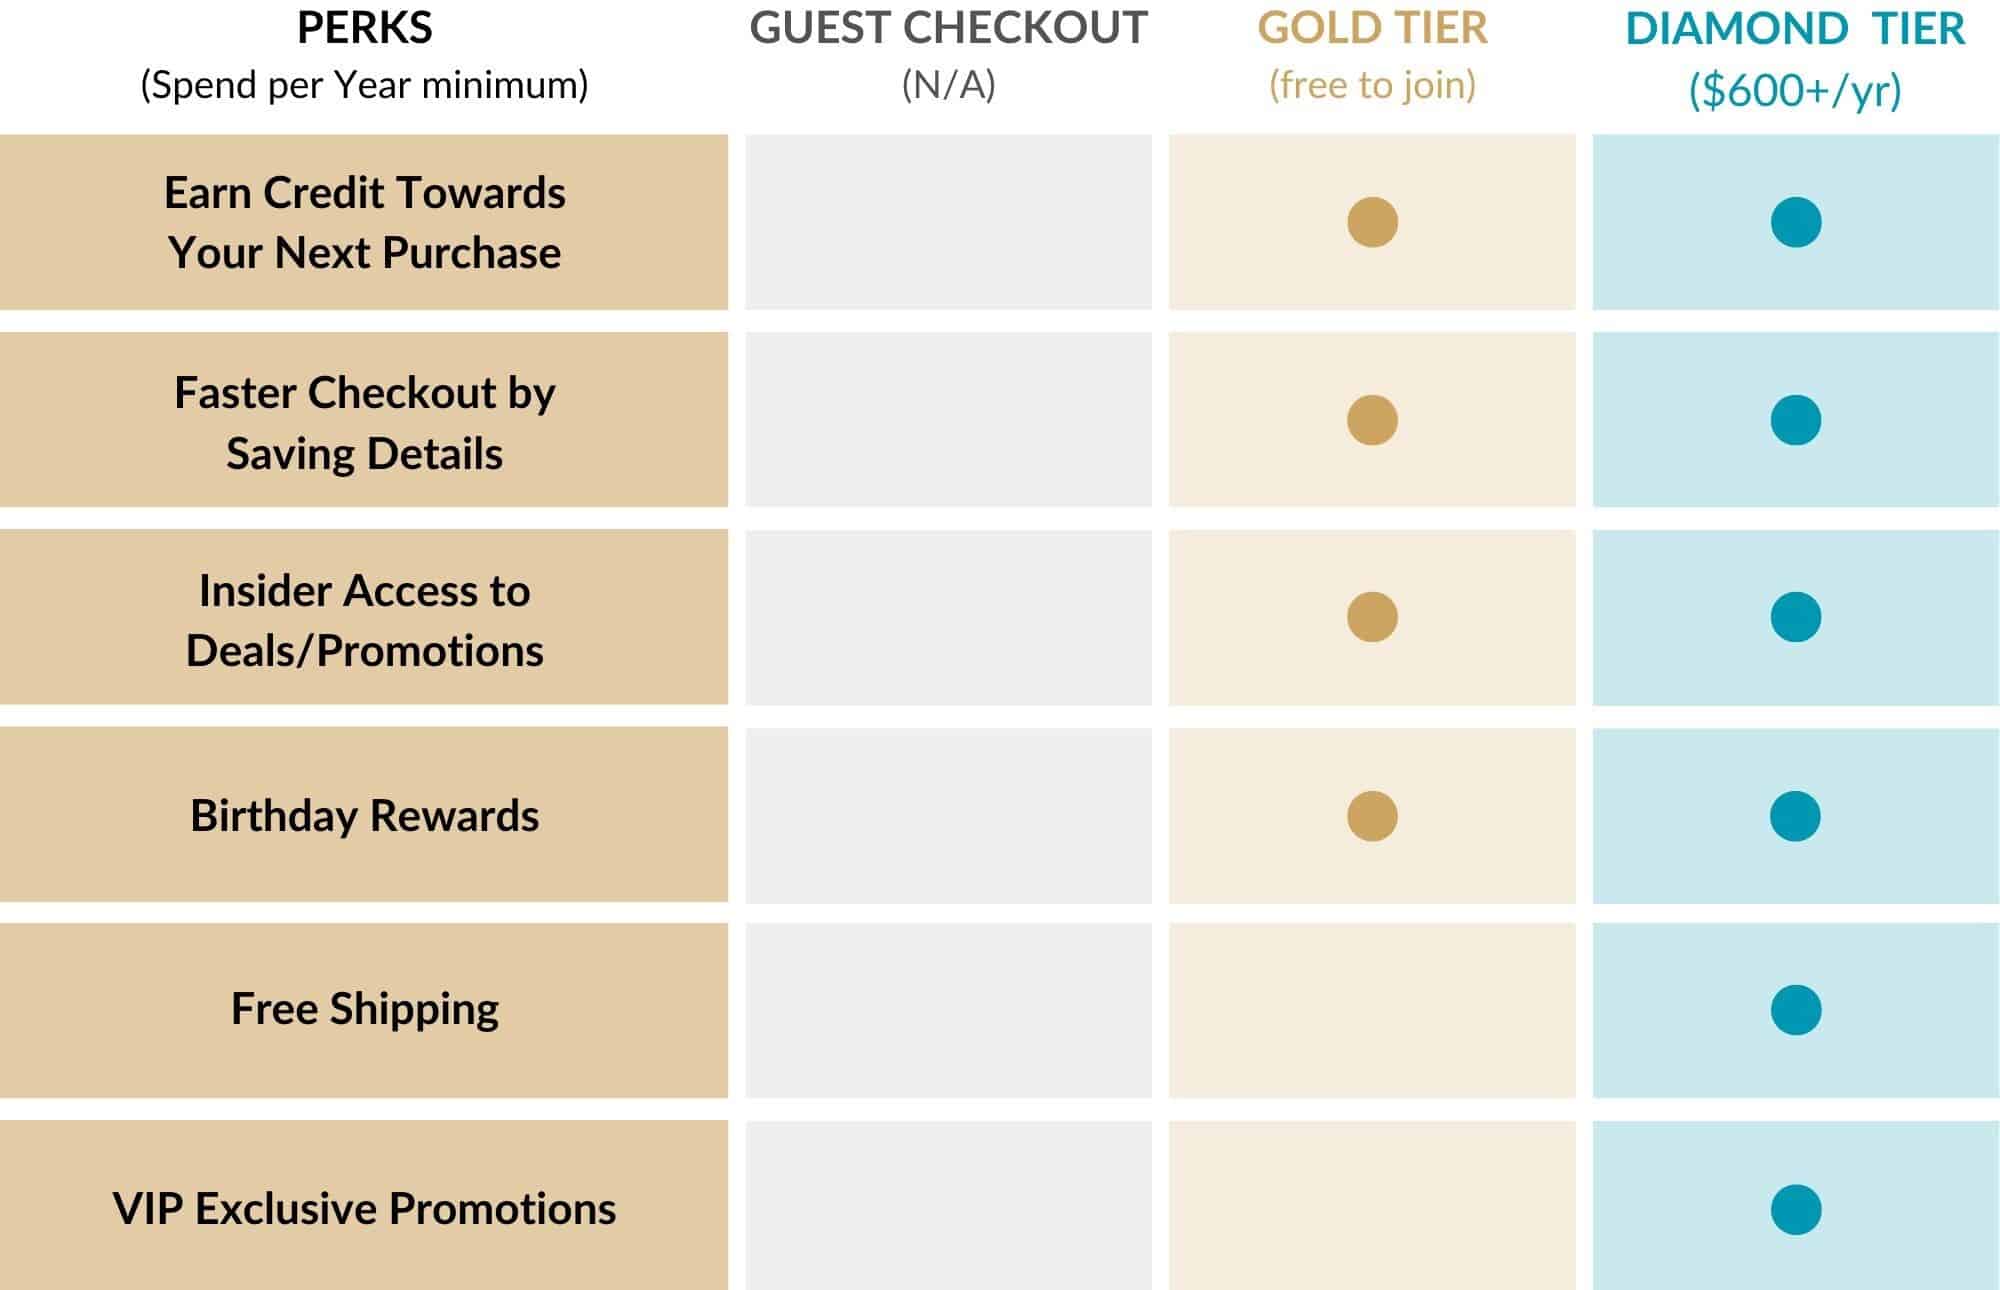This screenshot has height=1290, width=2000.
Task: Select the GUEST CHECKOUT column heading
Action: click(948, 28)
